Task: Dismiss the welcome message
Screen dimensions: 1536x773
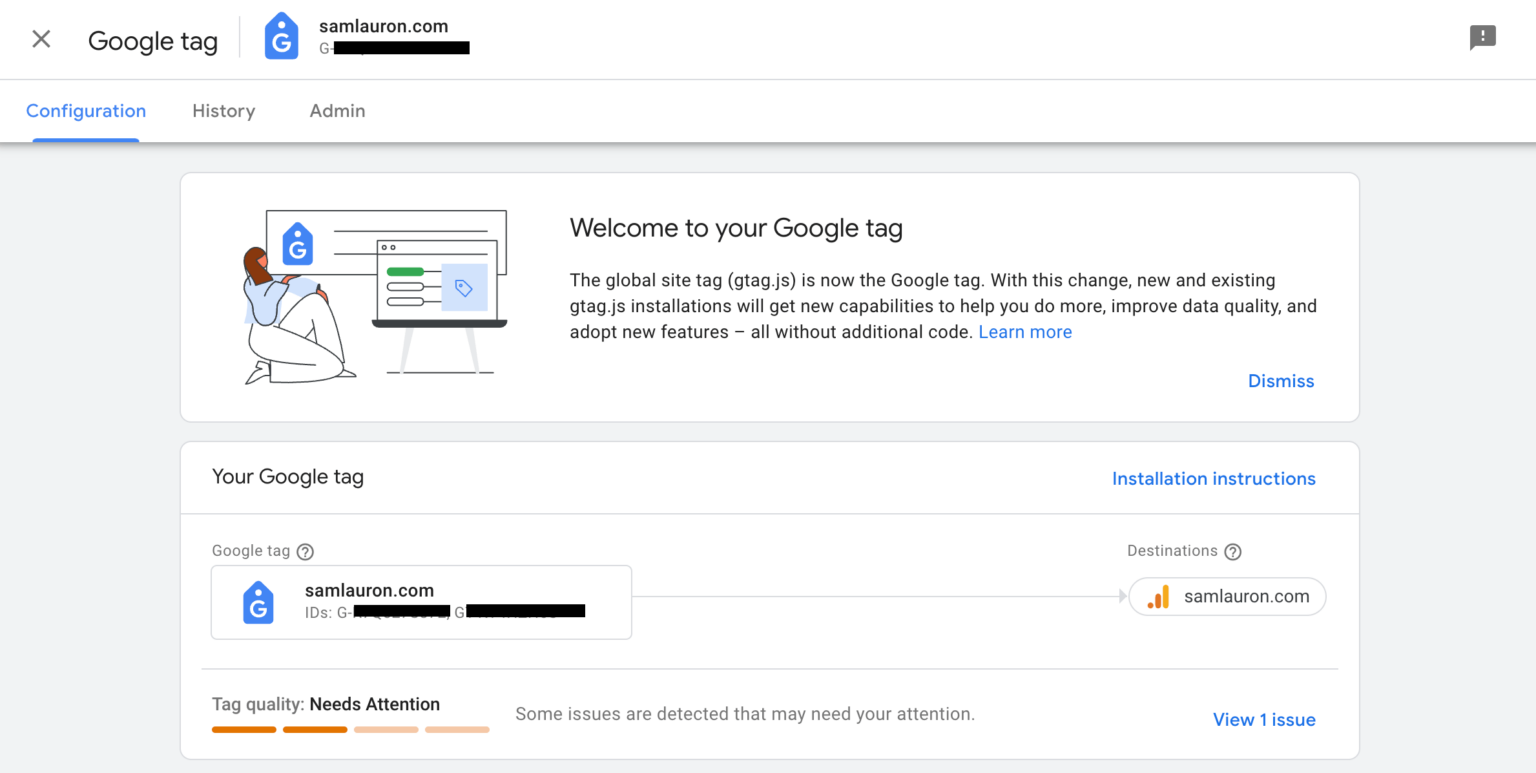Action: coord(1280,381)
